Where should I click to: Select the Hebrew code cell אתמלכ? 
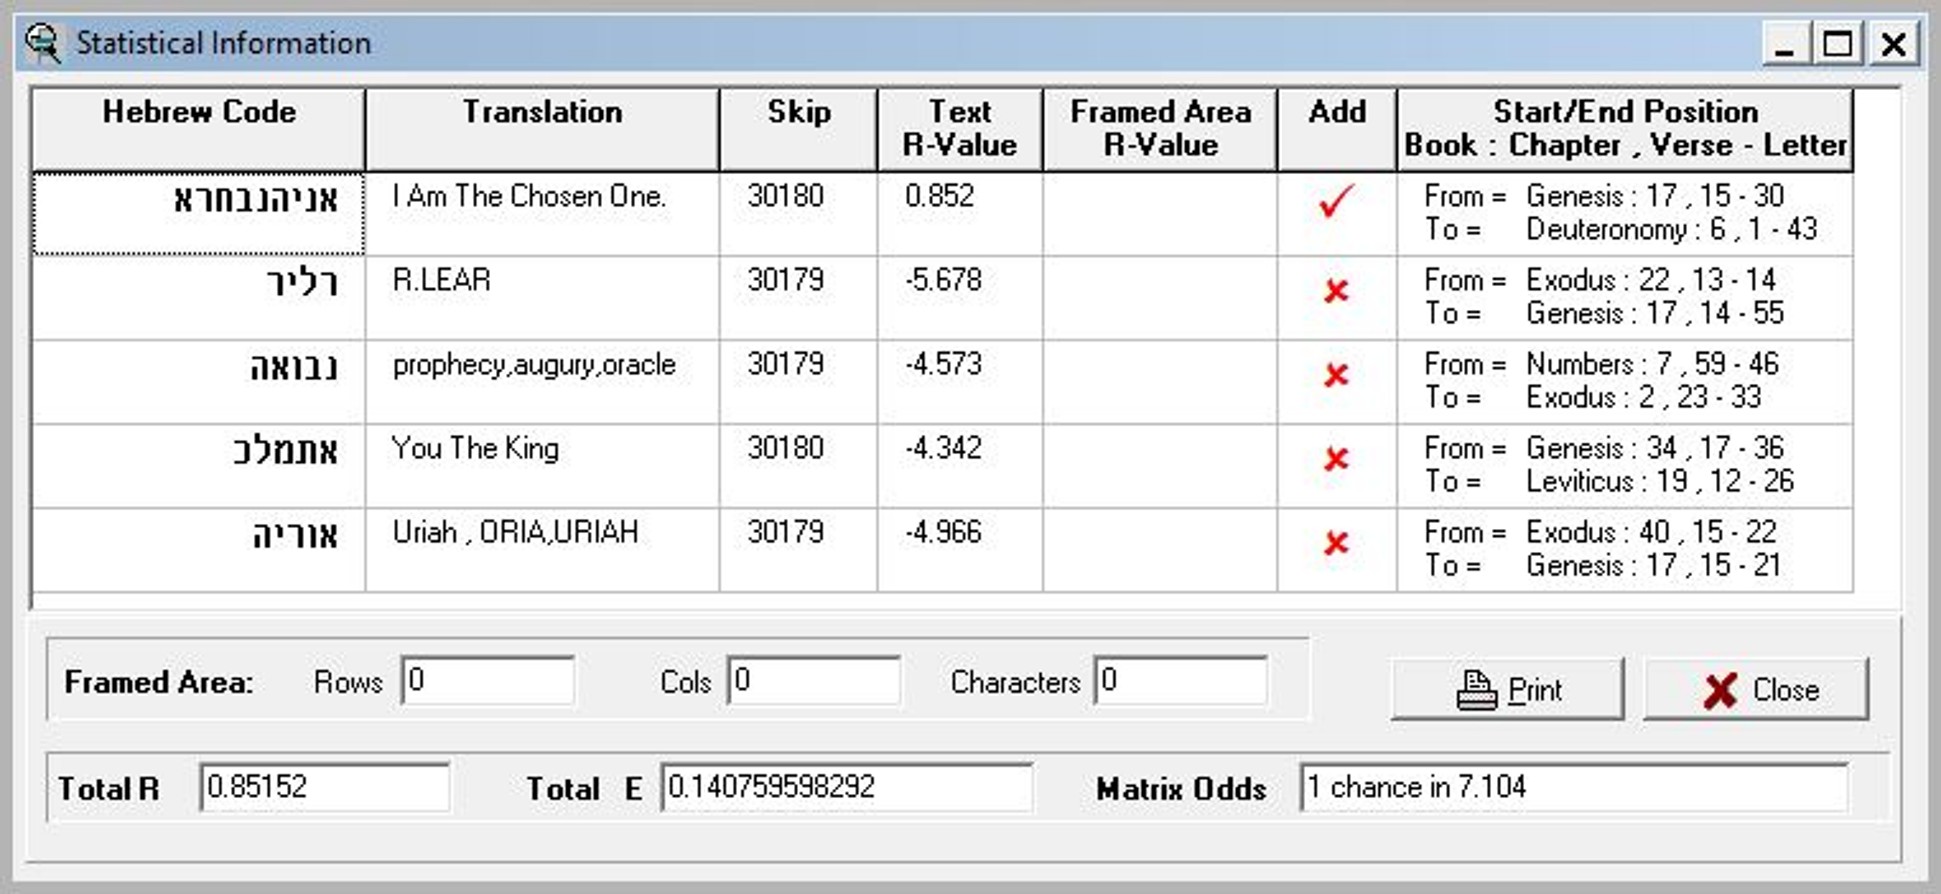click(199, 465)
